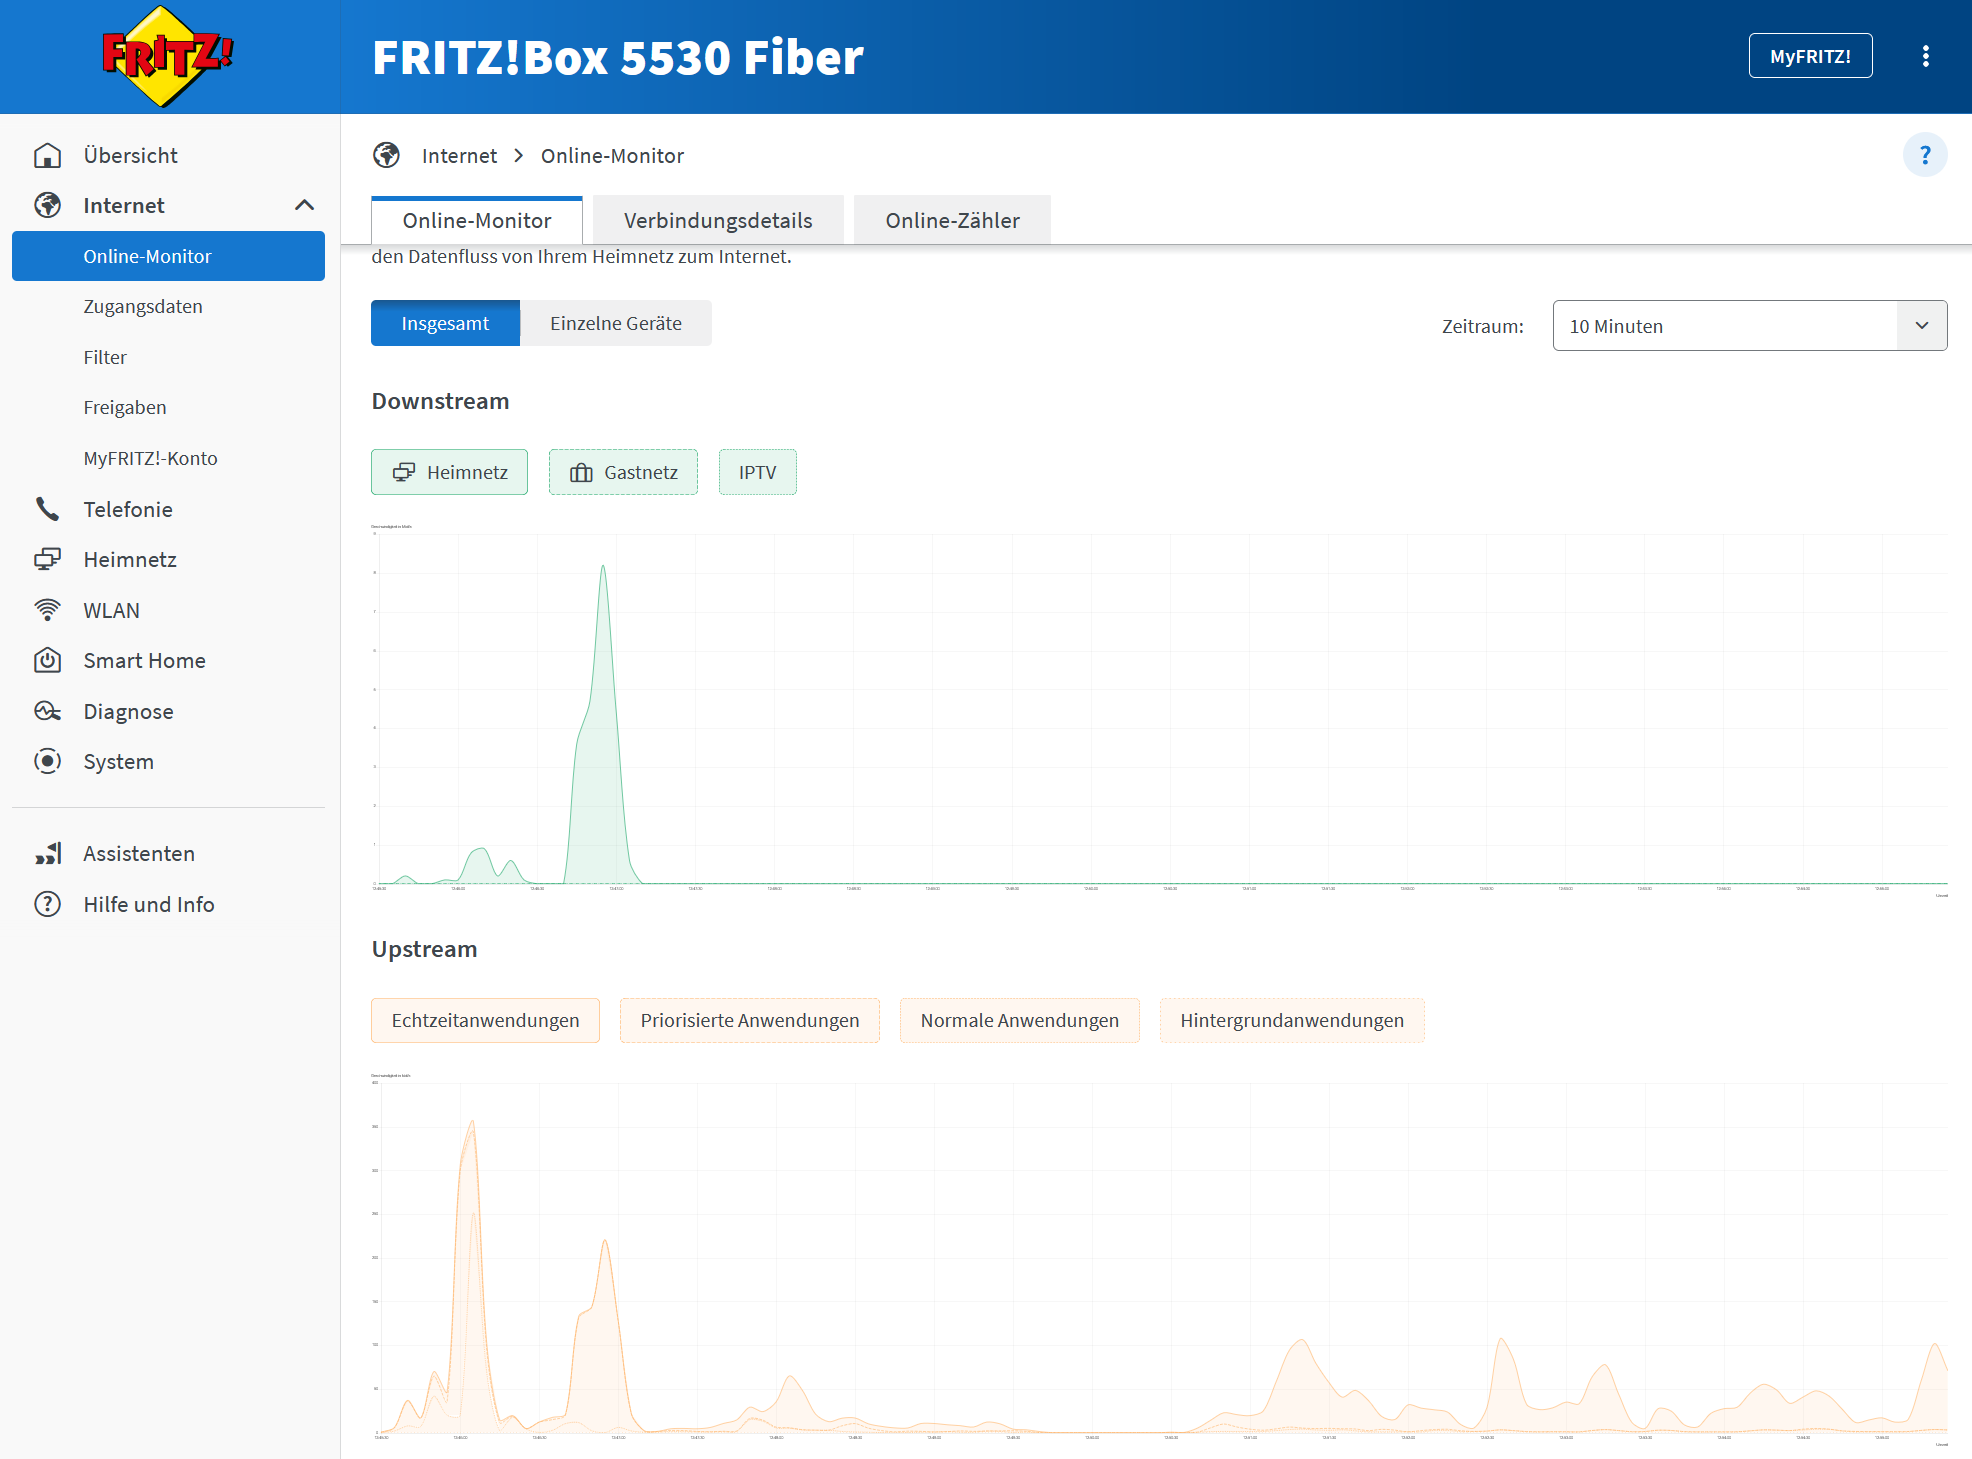Click the MyFRITZ! button in header
Screen dimensions: 1972x1459
tap(1810, 56)
